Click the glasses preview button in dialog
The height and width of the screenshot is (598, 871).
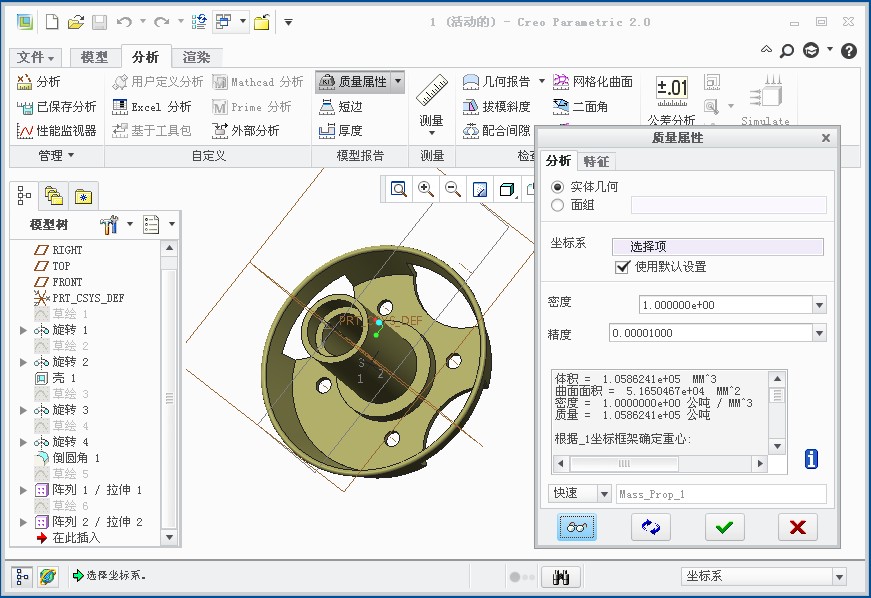575,527
